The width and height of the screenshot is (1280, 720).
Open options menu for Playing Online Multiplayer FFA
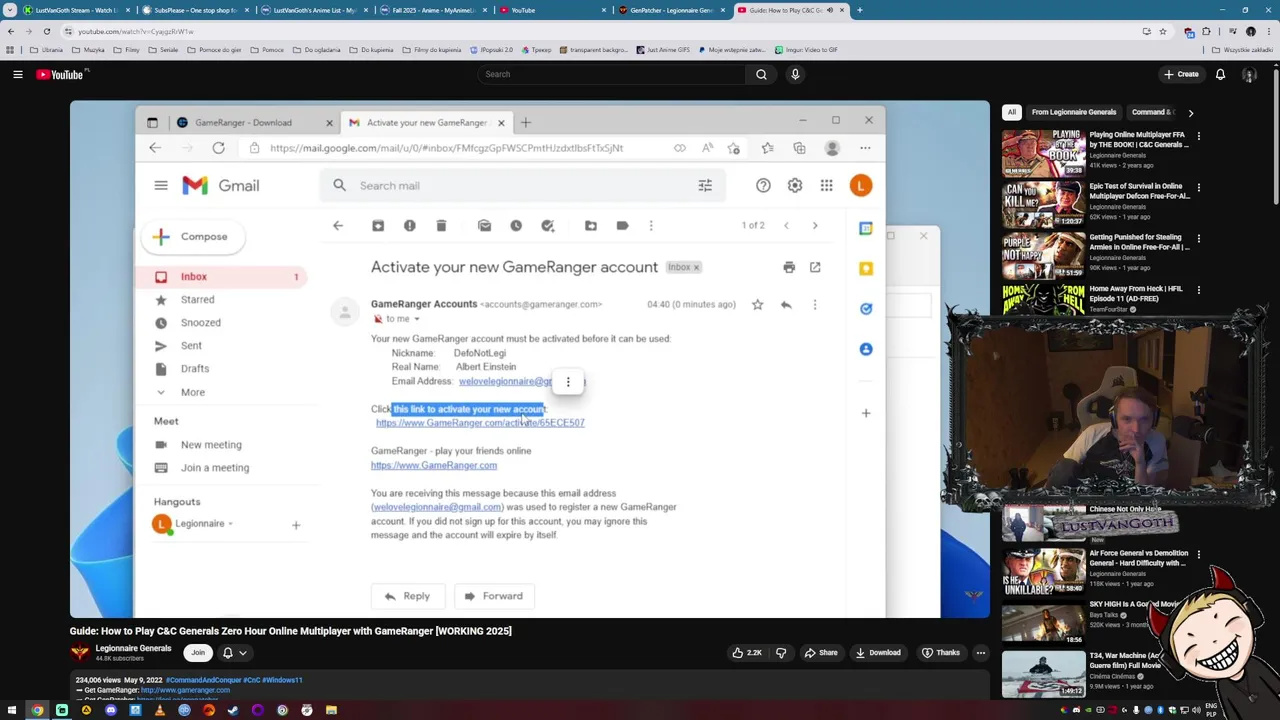(1198, 136)
